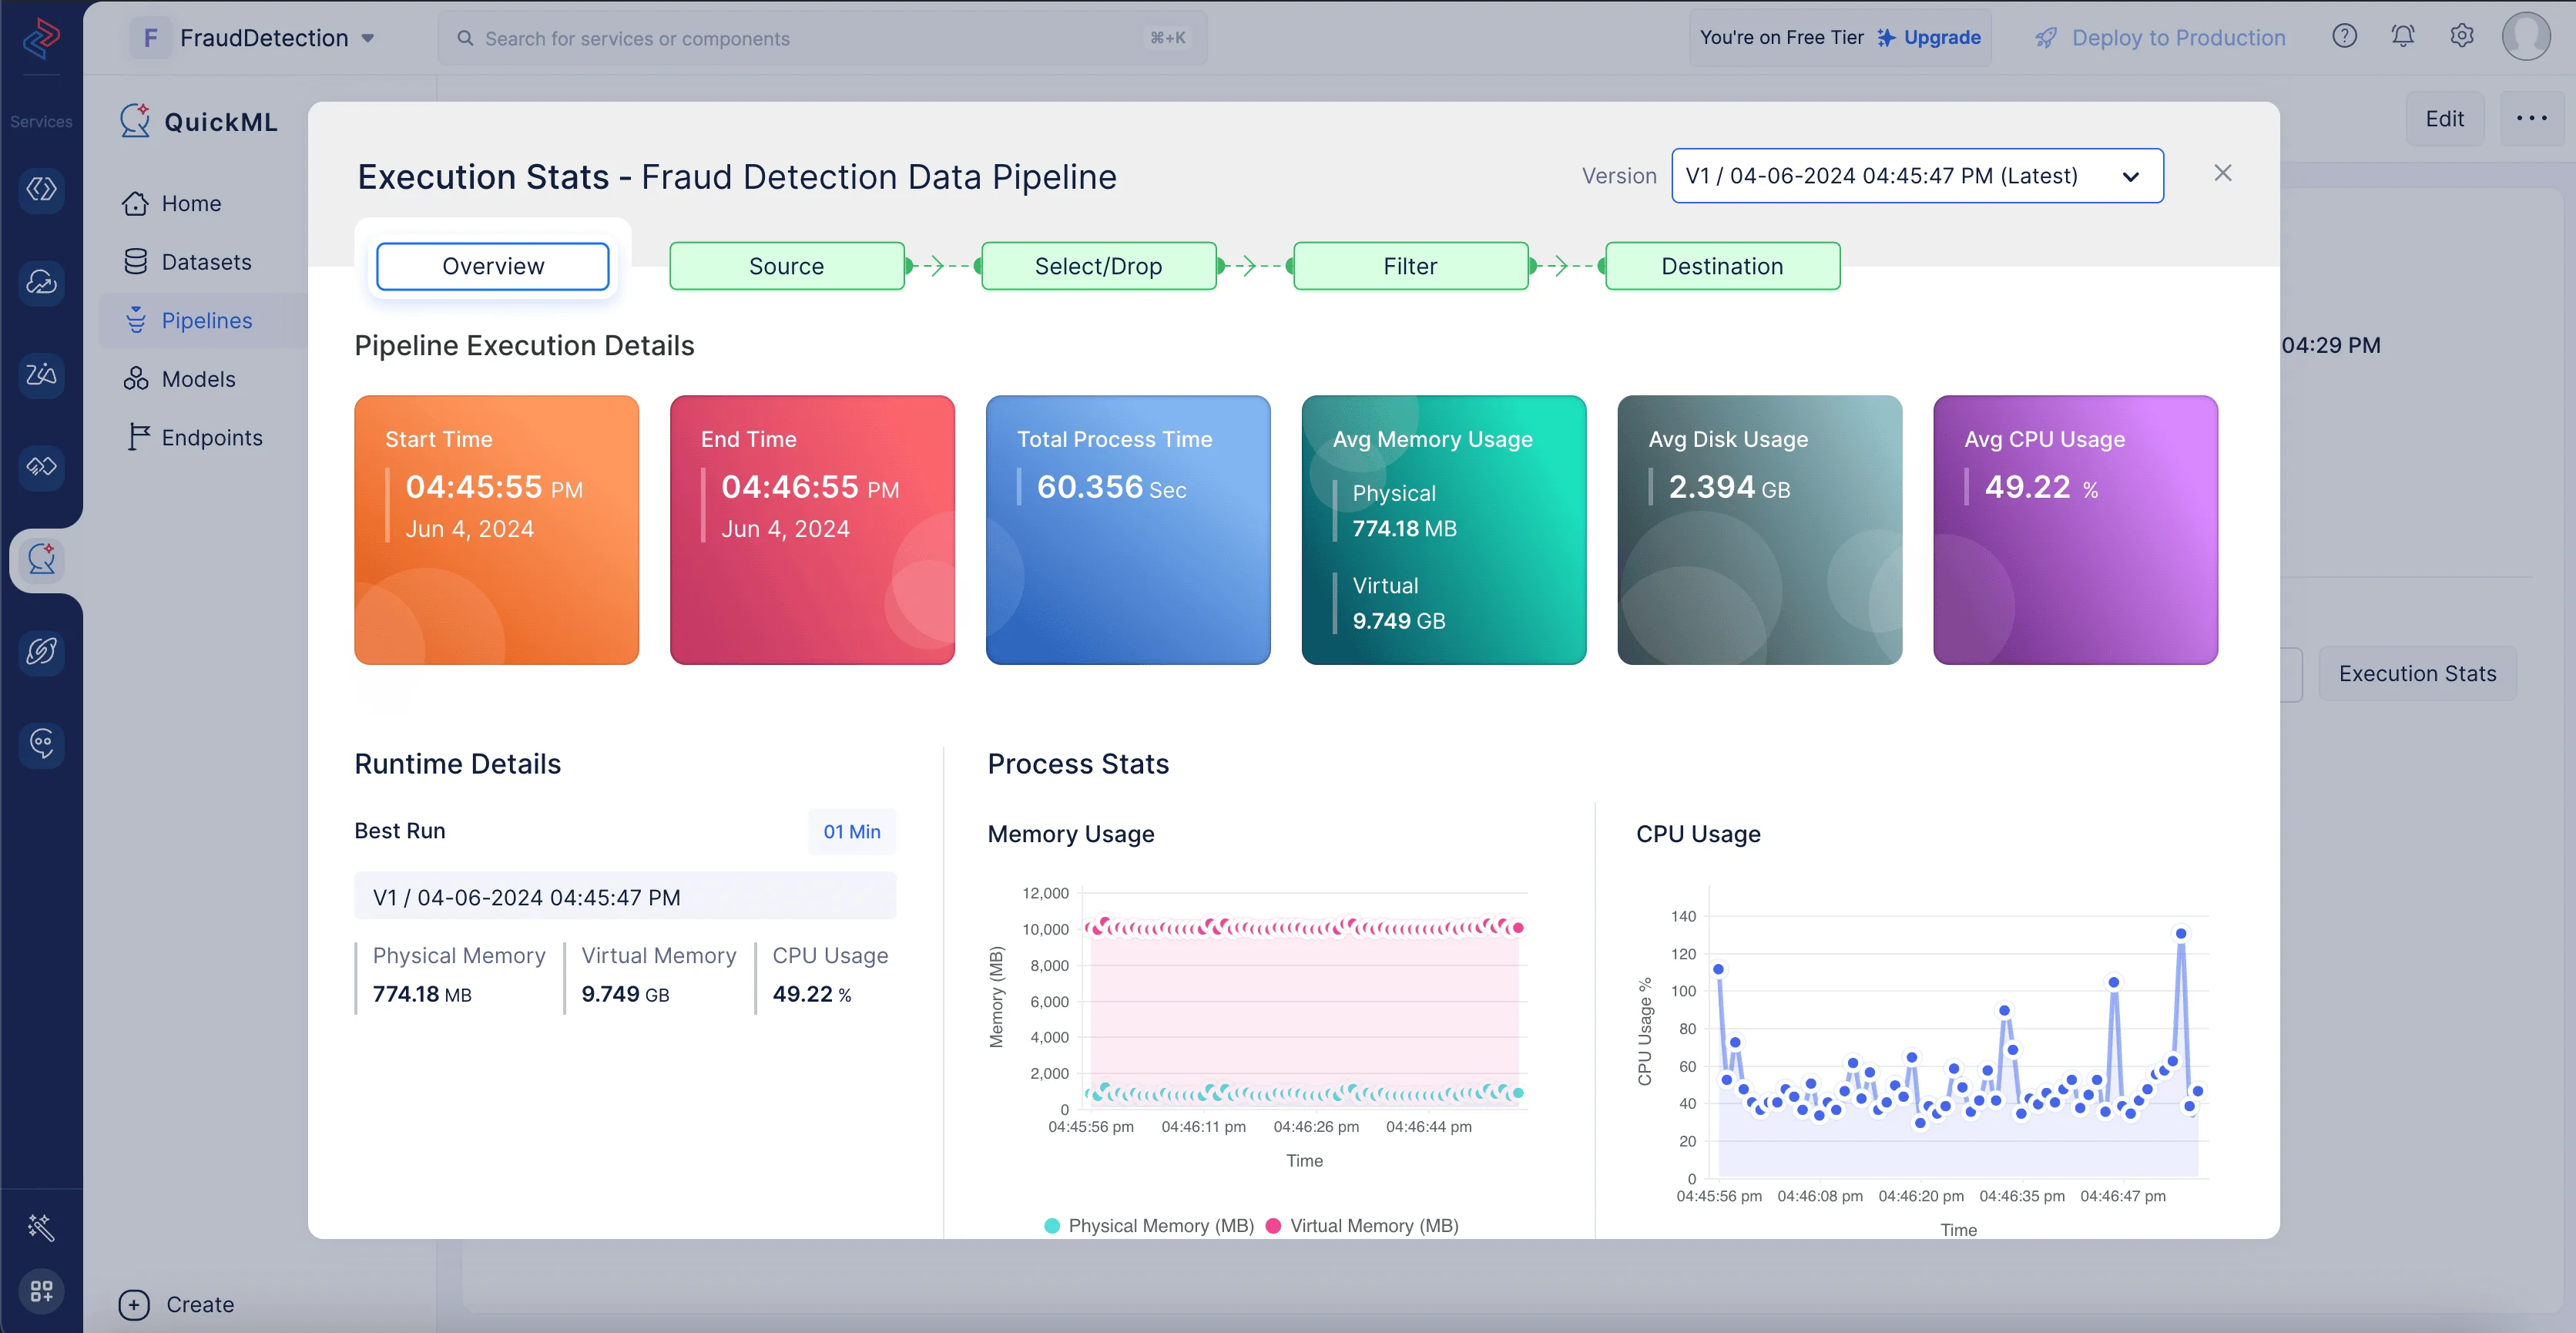Open the FraudDetection project dropdown
The width and height of the screenshot is (2576, 1333).
[264, 38]
